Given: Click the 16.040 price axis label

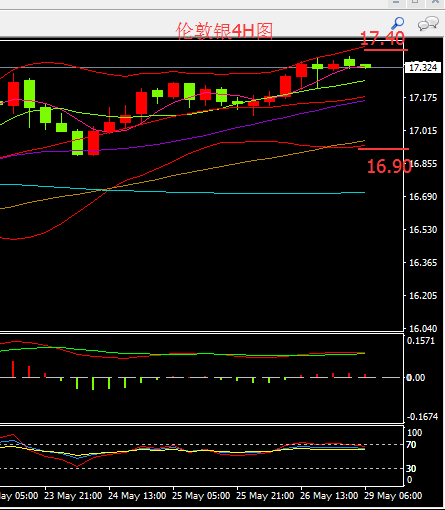Looking at the screenshot, I should 423,329.
